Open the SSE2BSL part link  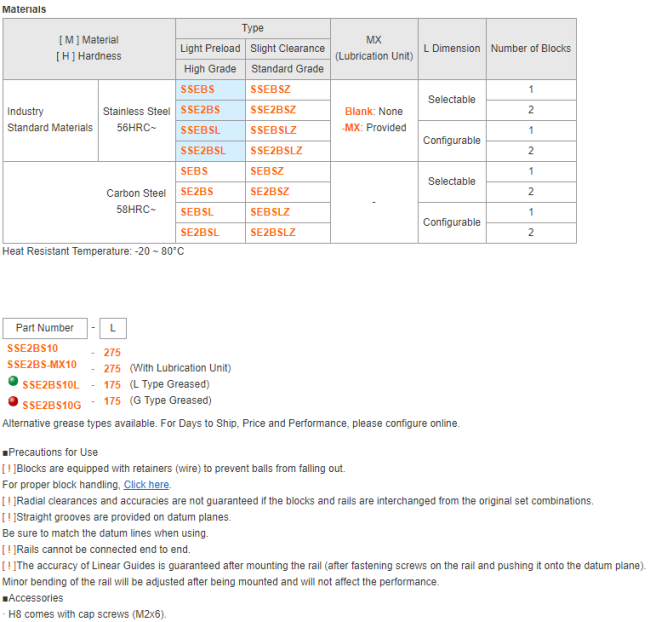pos(203,150)
